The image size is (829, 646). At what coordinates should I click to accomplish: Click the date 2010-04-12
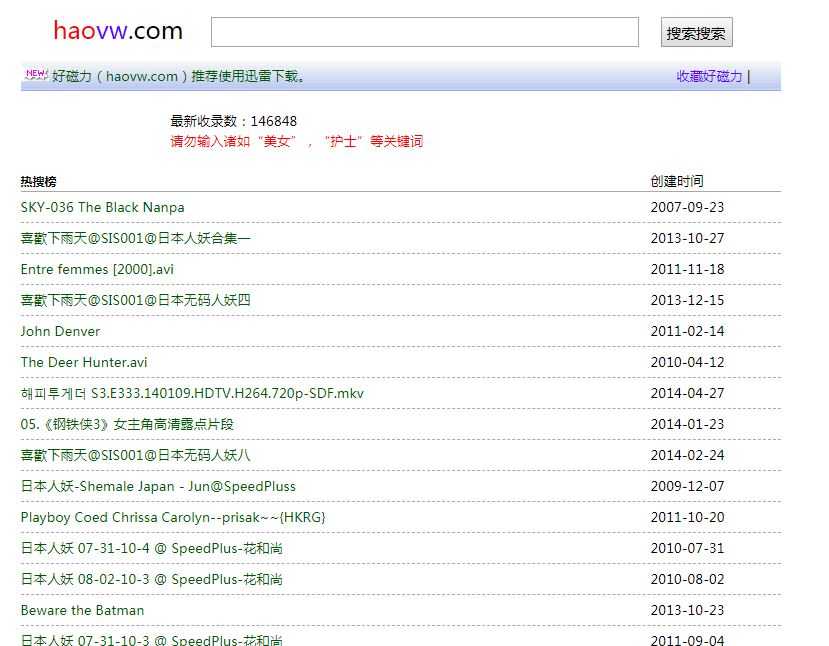[x=687, y=363]
